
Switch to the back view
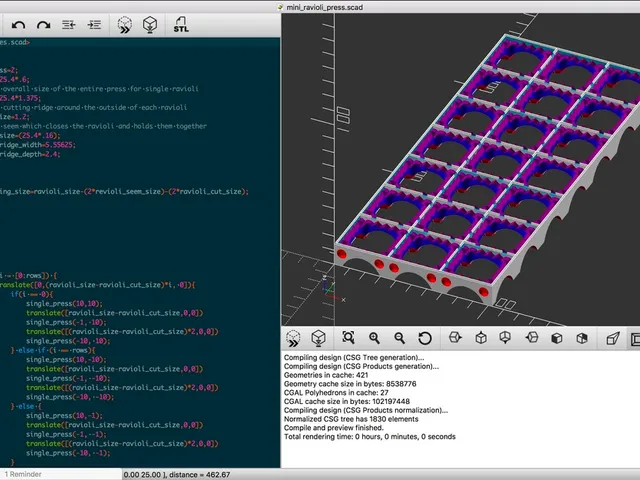582,338
